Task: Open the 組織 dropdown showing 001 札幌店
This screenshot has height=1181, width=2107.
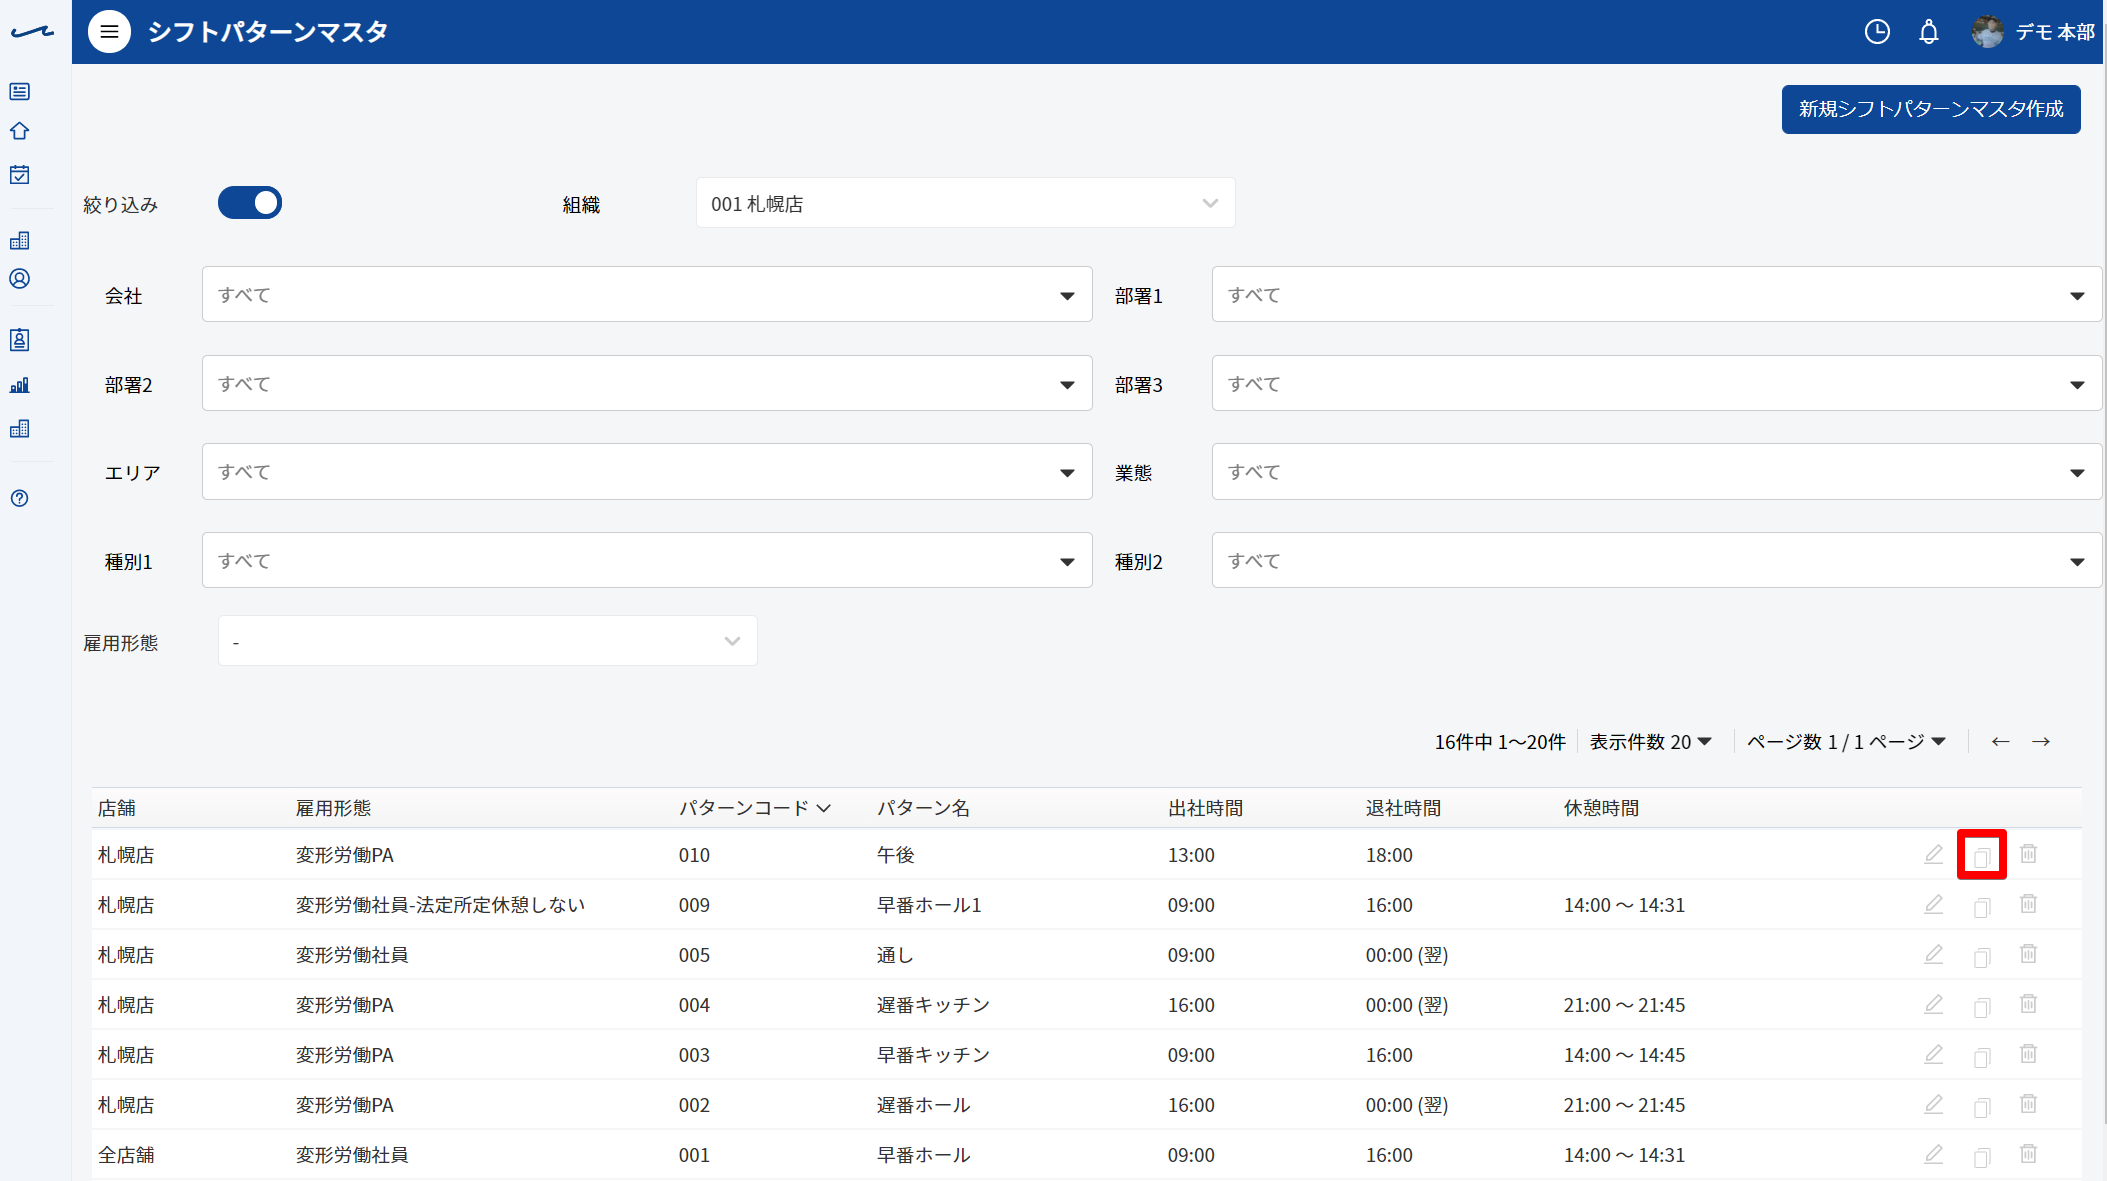Action: click(965, 203)
